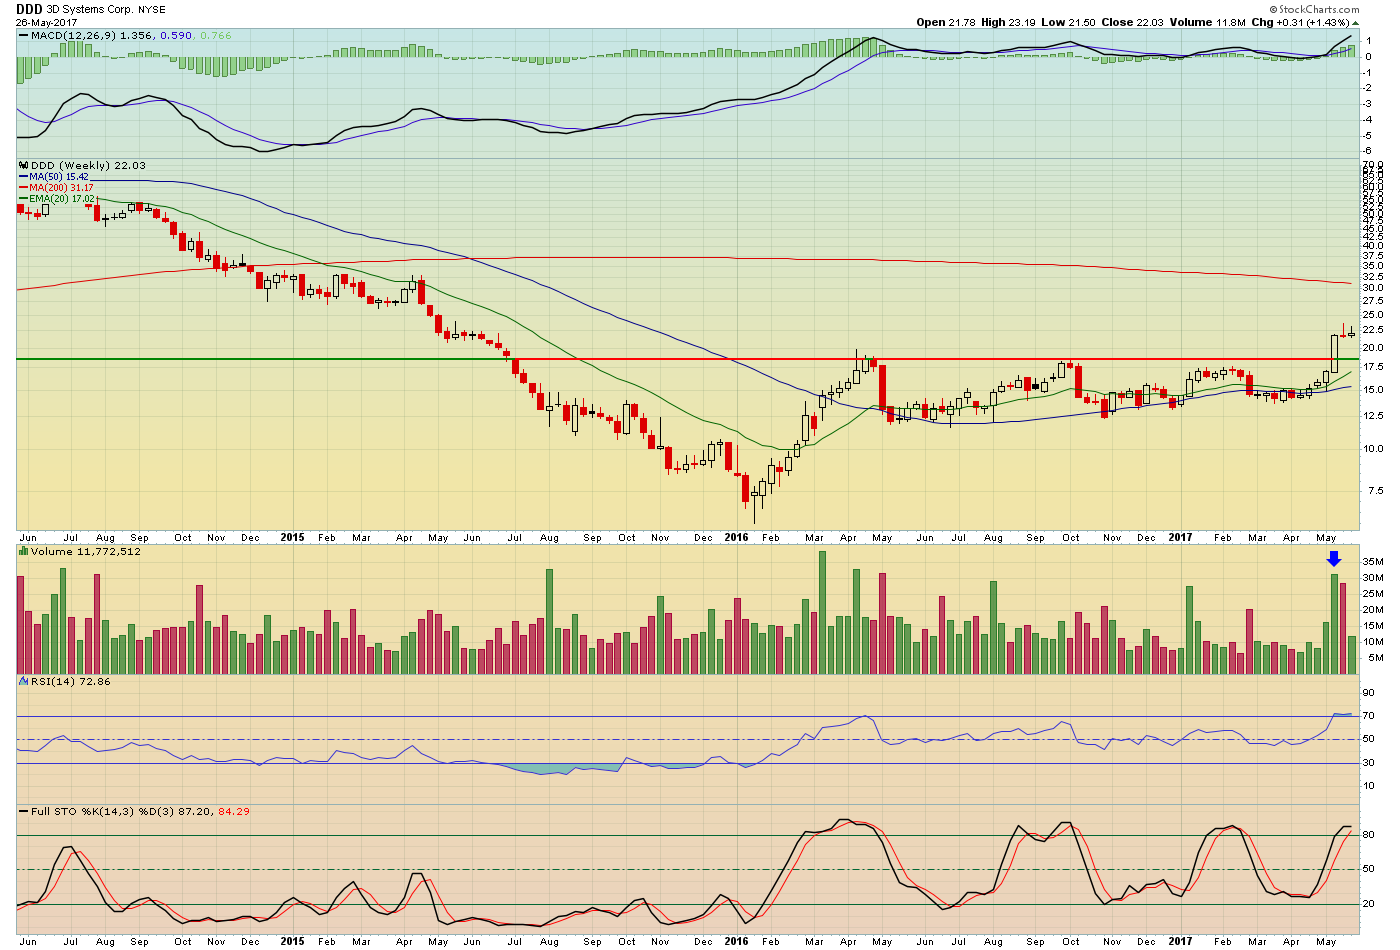This screenshot has height=950, width=1400.
Task: Click "2016" on the axis under the price chart
Action: [x=736, y=537]
